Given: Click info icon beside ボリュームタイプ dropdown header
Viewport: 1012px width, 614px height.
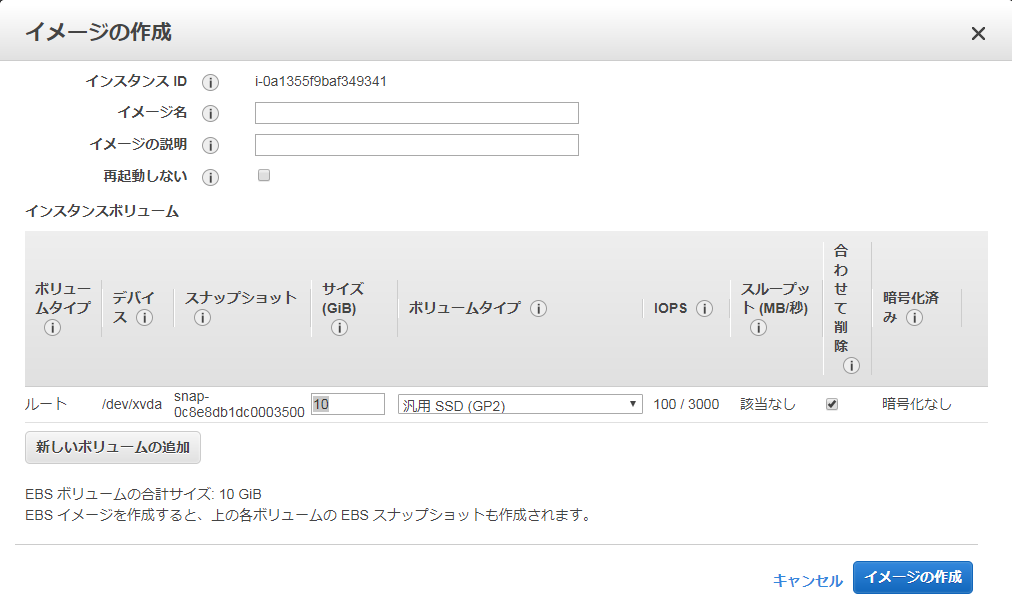Looking at the screenshot, I should click(x=538, y=308).
